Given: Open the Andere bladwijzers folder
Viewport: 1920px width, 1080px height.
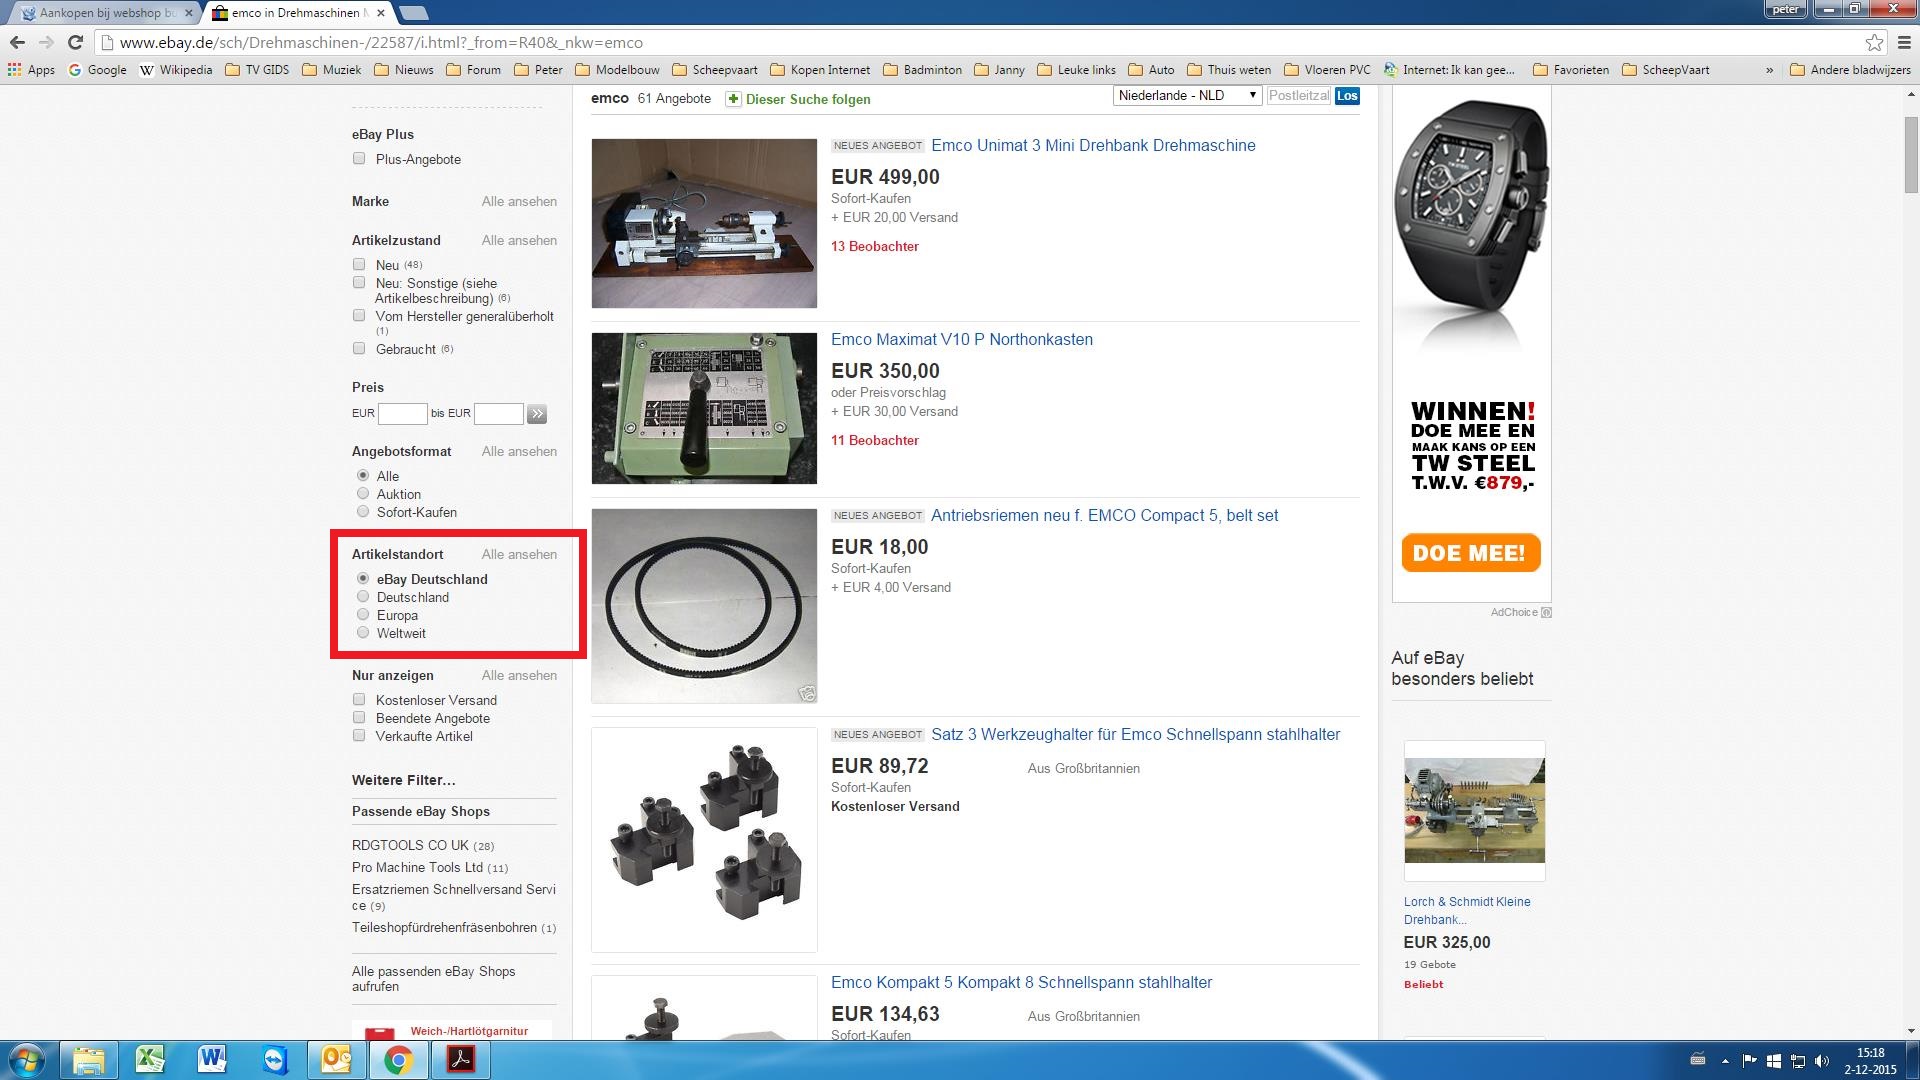Looking at the screenshot, I should click(1850, 70).
